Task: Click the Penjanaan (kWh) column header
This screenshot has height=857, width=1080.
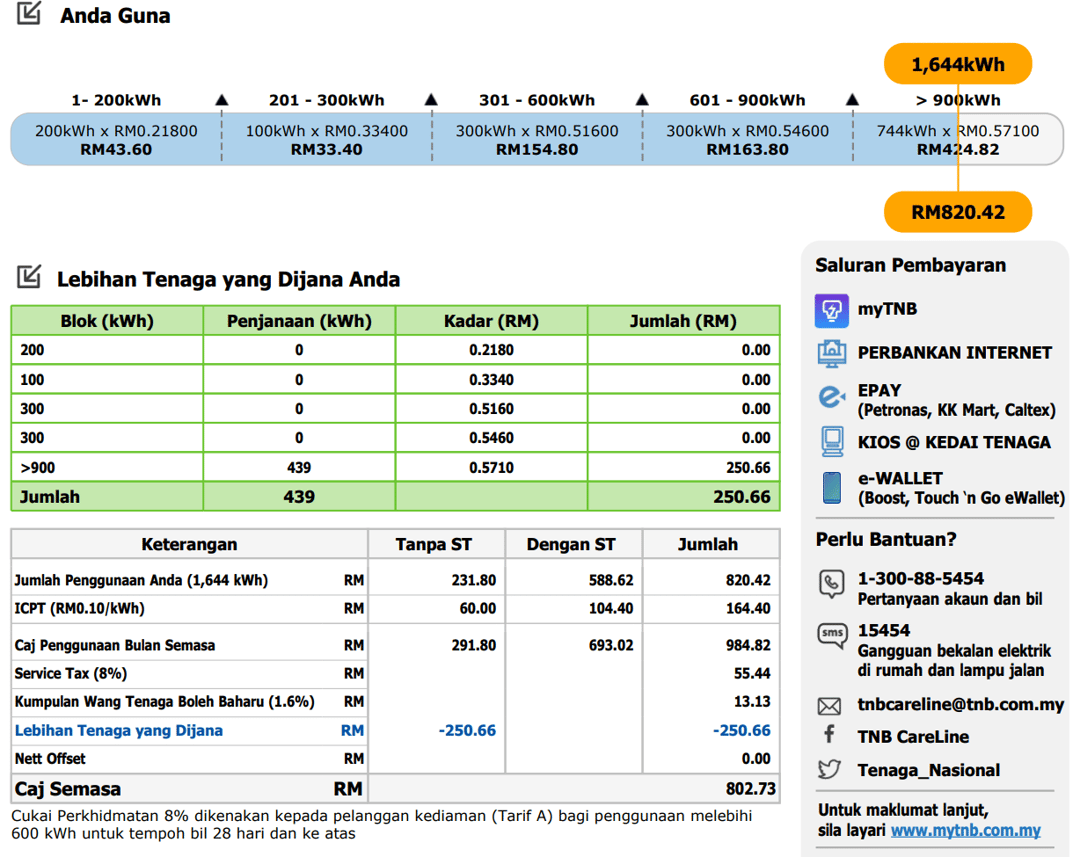Action: pyautogui.click(x=299, y=321)
